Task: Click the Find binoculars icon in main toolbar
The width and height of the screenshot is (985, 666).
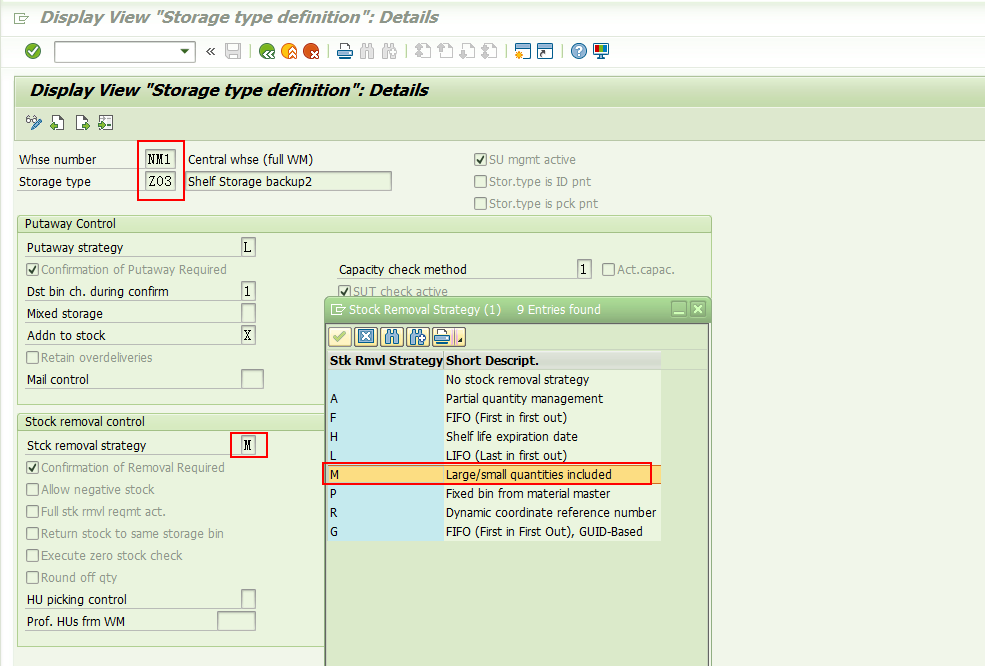Action: tap(367, 52)
